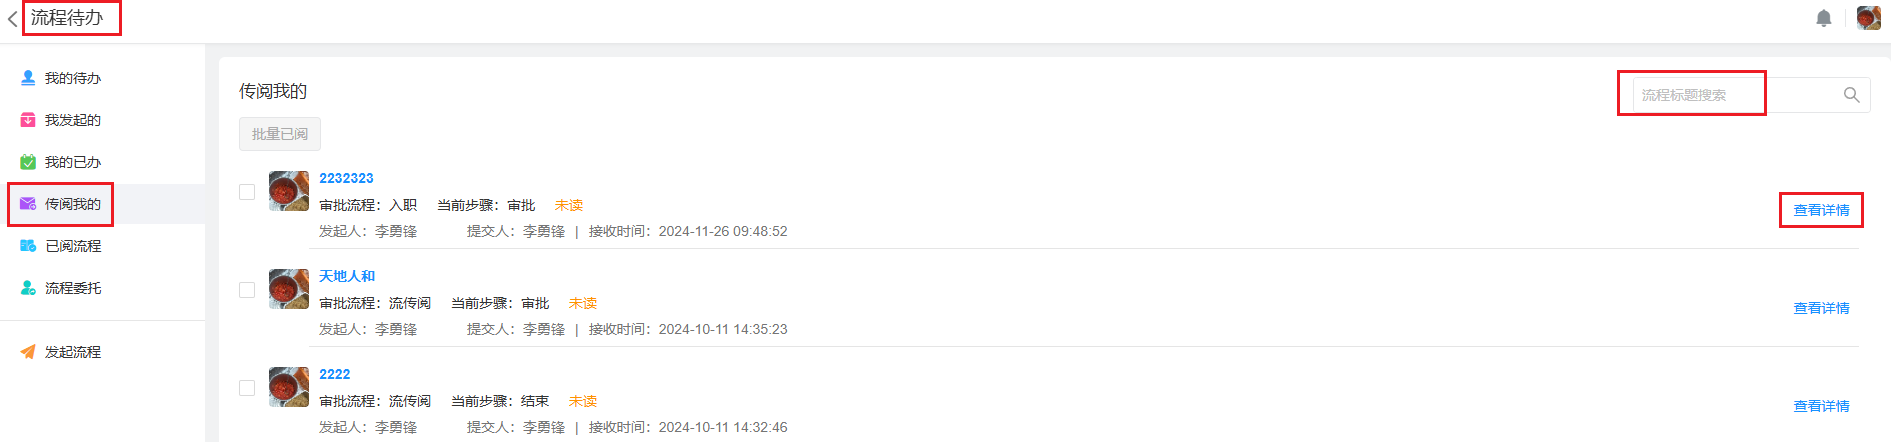Click the 我的待办 person icon

[x=28, y=78]
